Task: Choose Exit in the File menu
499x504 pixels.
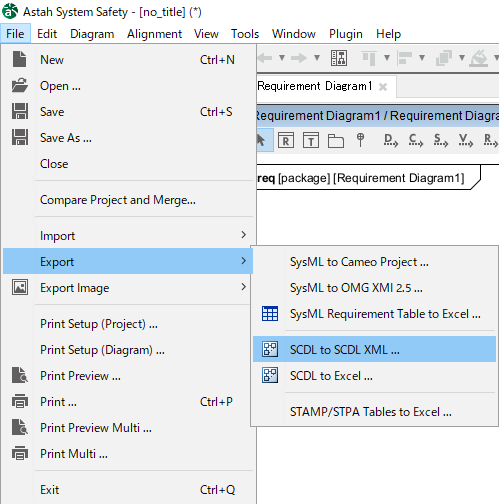Action: (x=128, y=490)
